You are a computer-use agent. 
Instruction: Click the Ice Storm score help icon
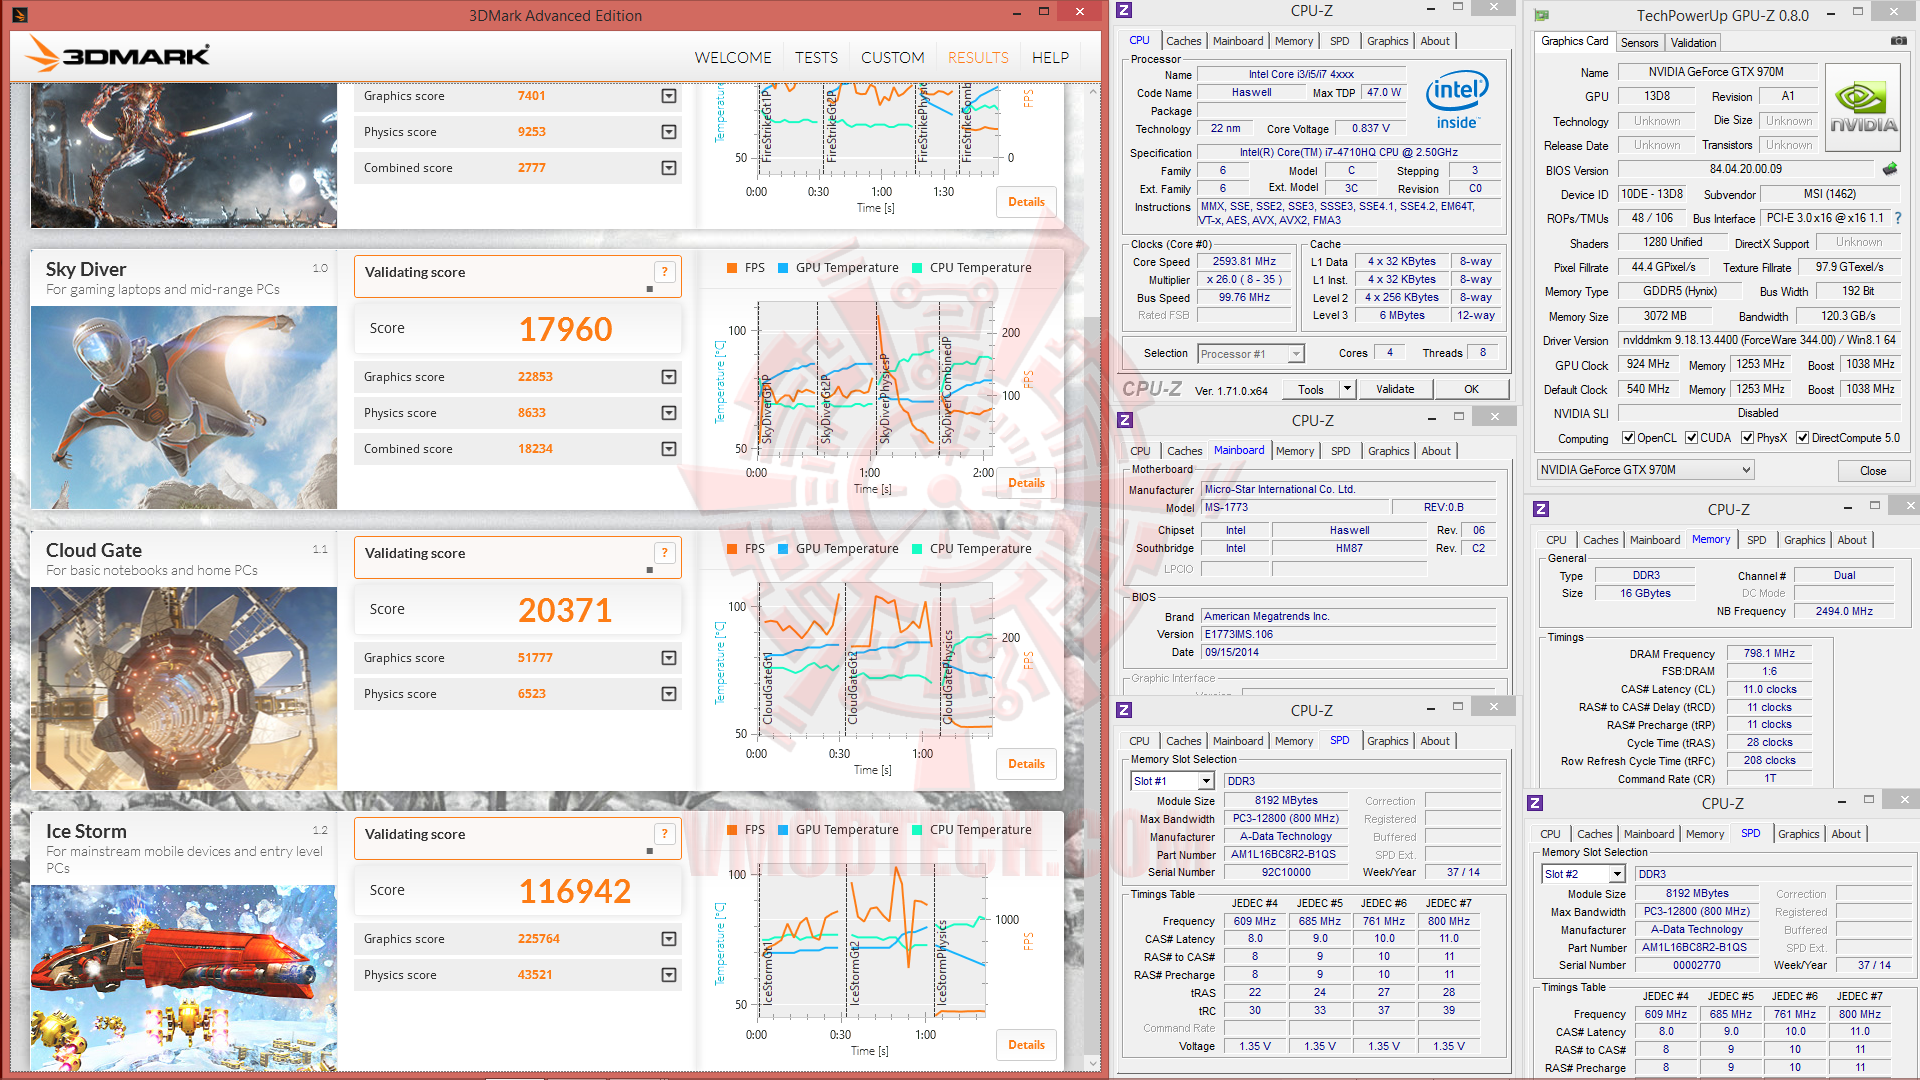tap(664, 834)
